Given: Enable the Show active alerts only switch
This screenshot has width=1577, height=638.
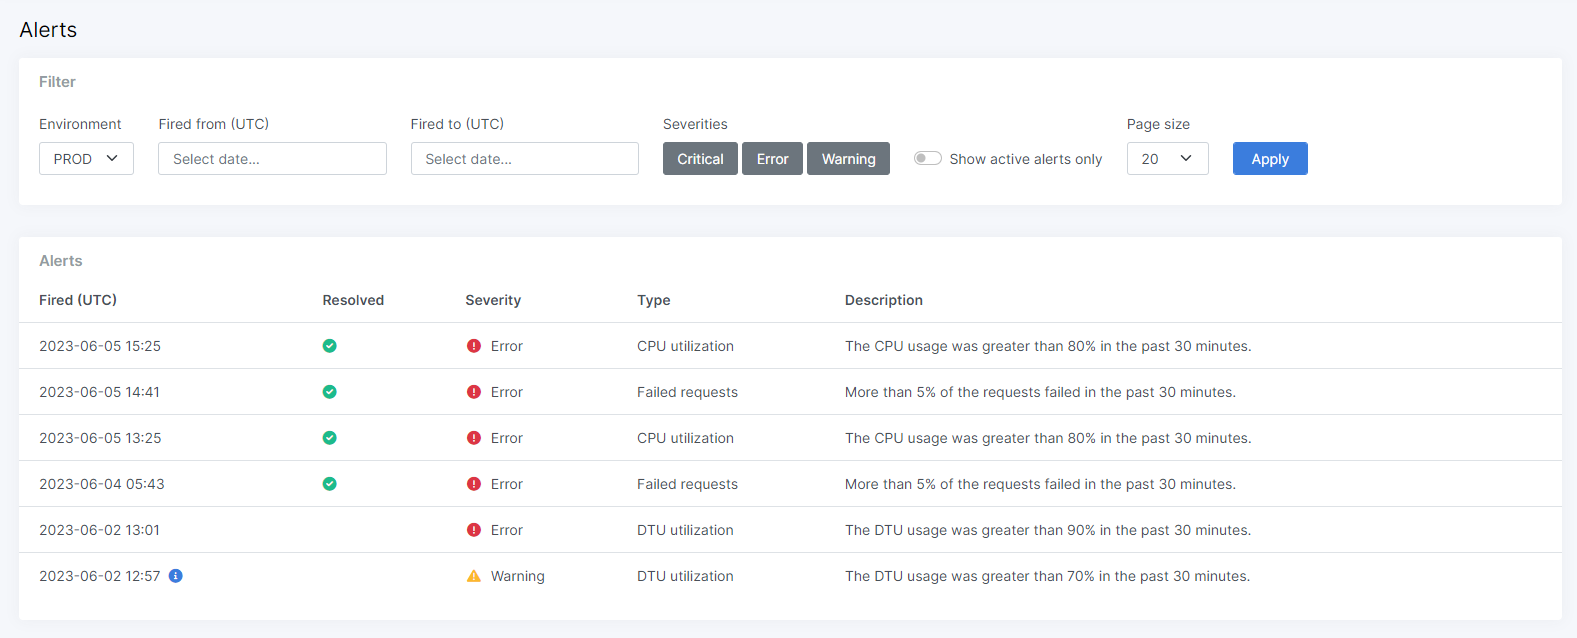Looking at the screenshot, I should pyautogui.click(x=927, y=158).
